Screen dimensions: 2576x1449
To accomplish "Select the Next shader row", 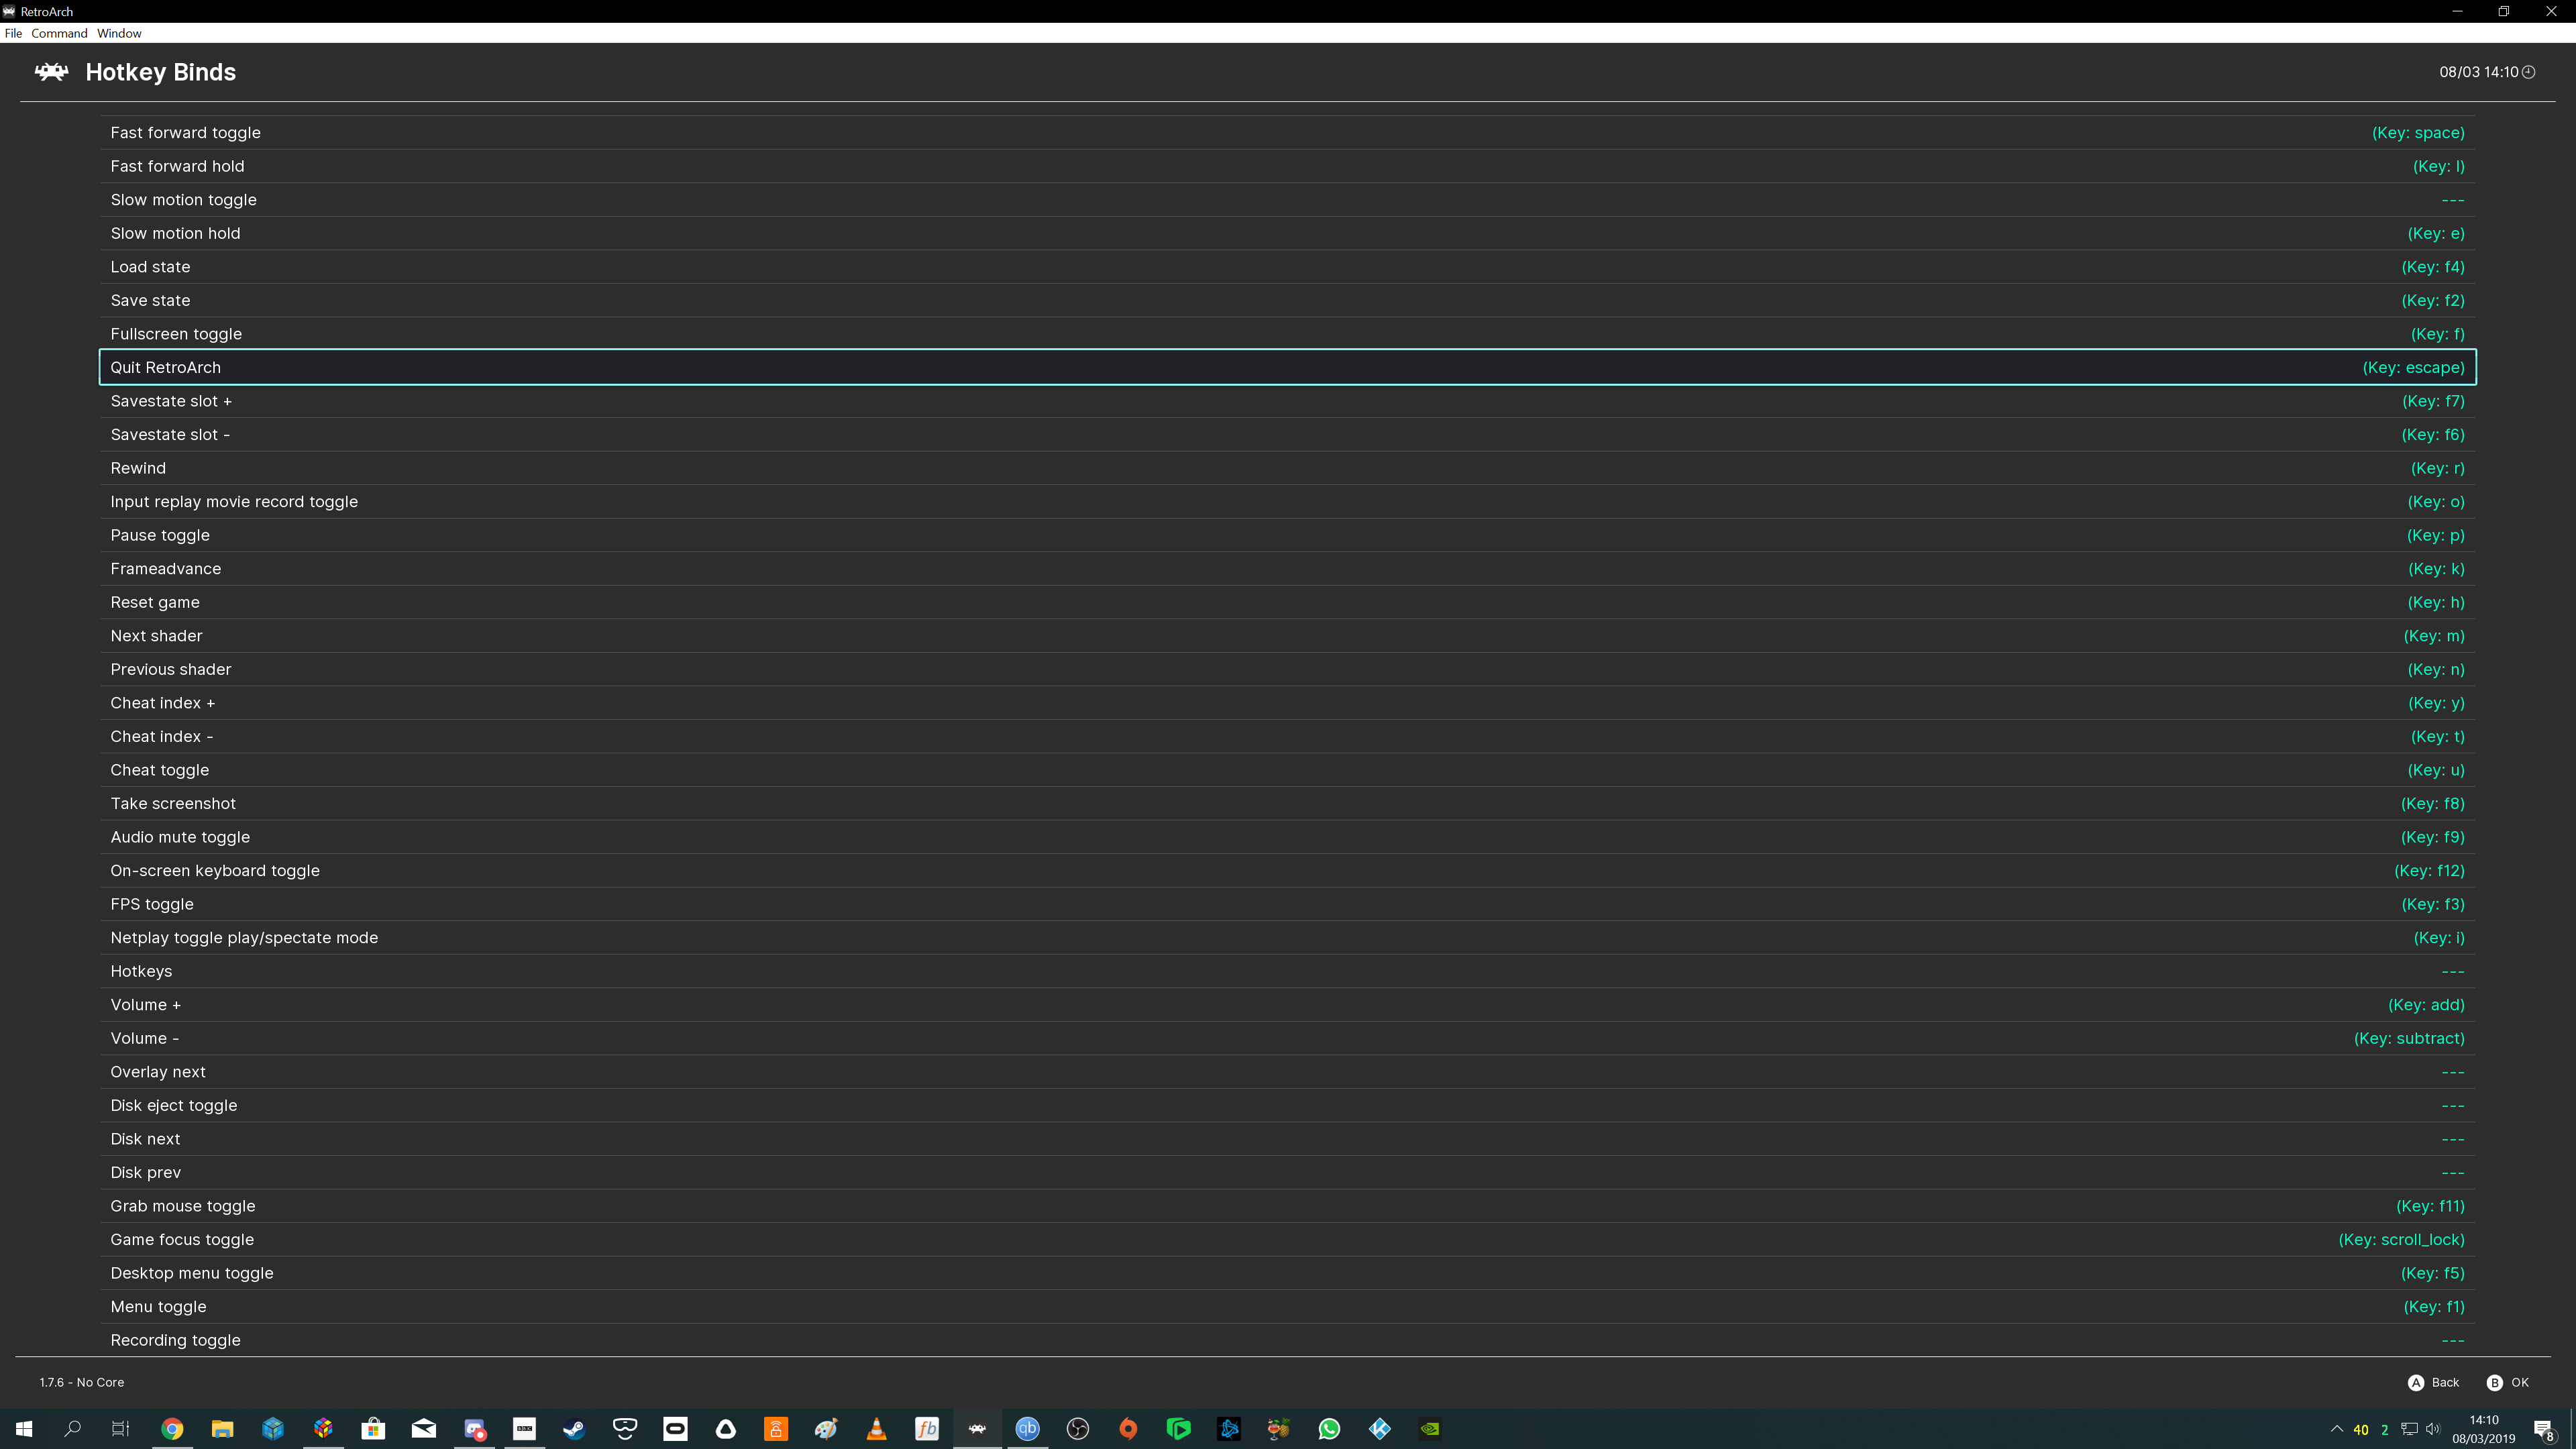I will 1288,636.
